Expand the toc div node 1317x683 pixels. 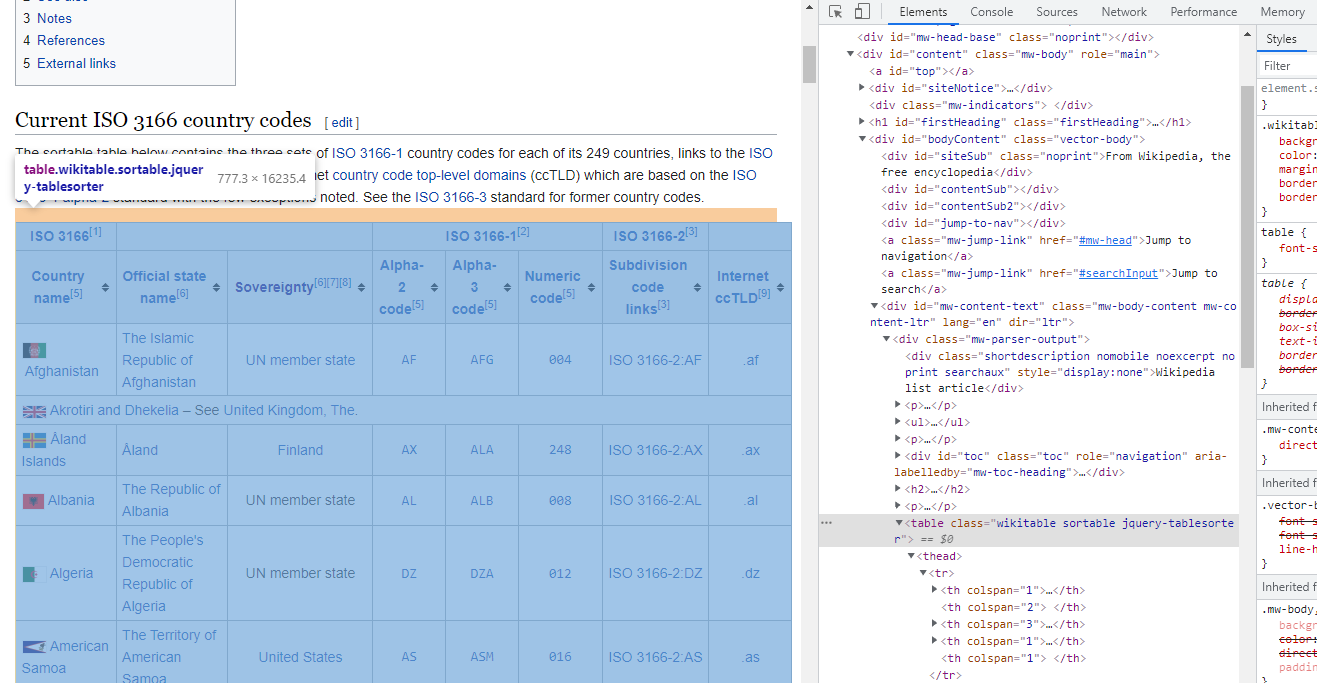pos(898,456)
